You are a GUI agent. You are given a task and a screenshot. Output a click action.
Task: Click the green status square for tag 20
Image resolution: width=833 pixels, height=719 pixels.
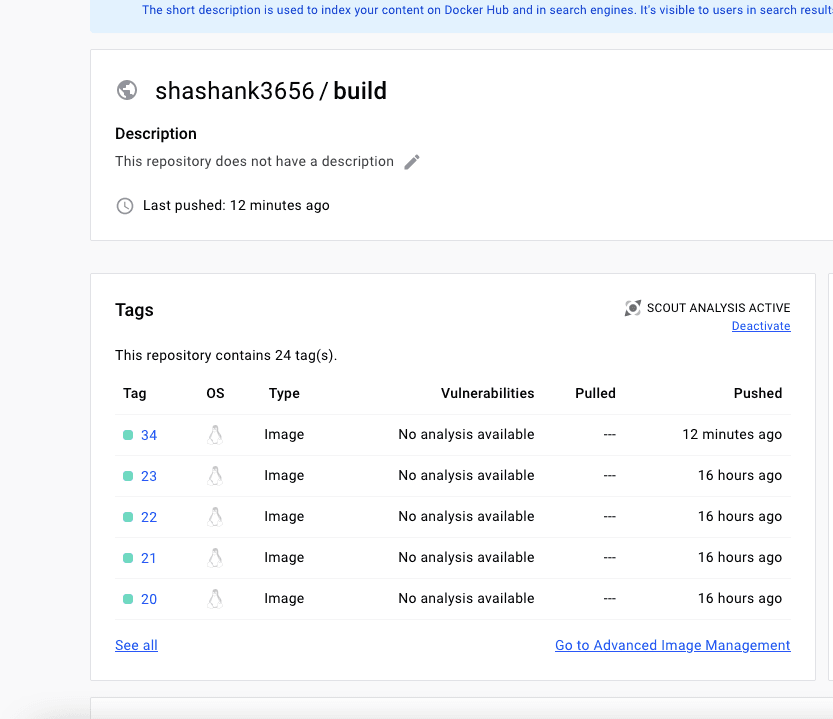click(x=128, y=599)
